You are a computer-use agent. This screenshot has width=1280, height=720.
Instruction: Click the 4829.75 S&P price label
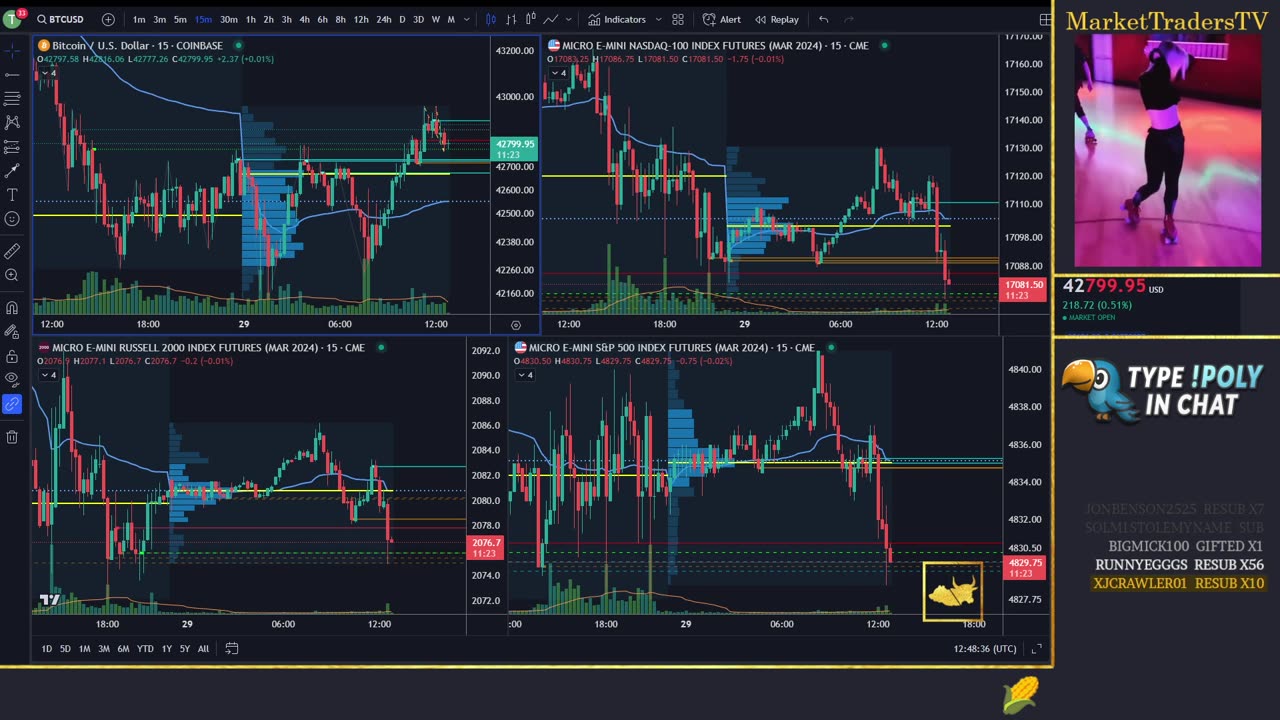point(1025,567)
